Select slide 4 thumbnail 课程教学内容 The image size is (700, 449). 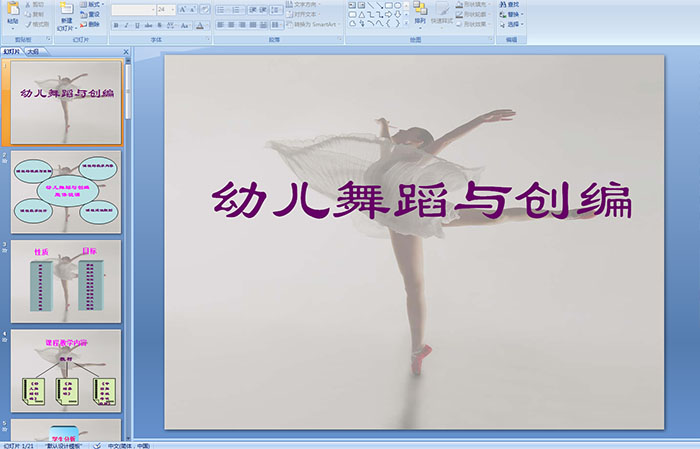66,371
